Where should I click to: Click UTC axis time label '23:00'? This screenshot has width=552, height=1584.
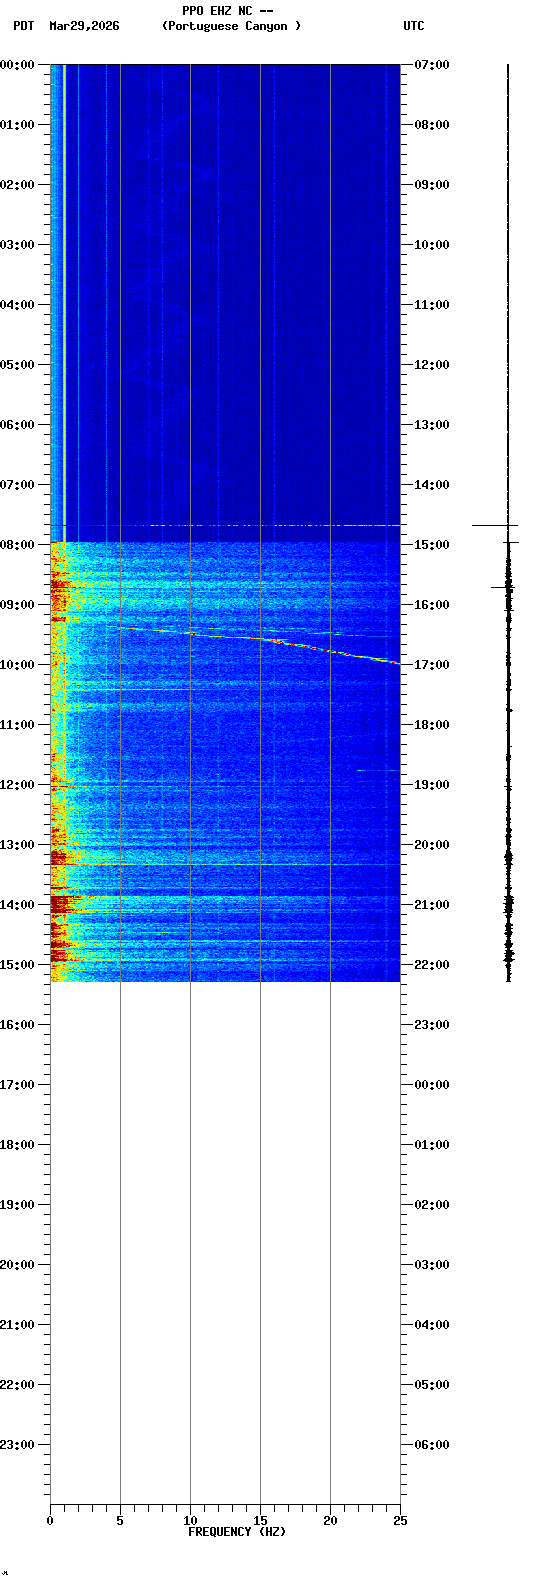click(432, 1025)
